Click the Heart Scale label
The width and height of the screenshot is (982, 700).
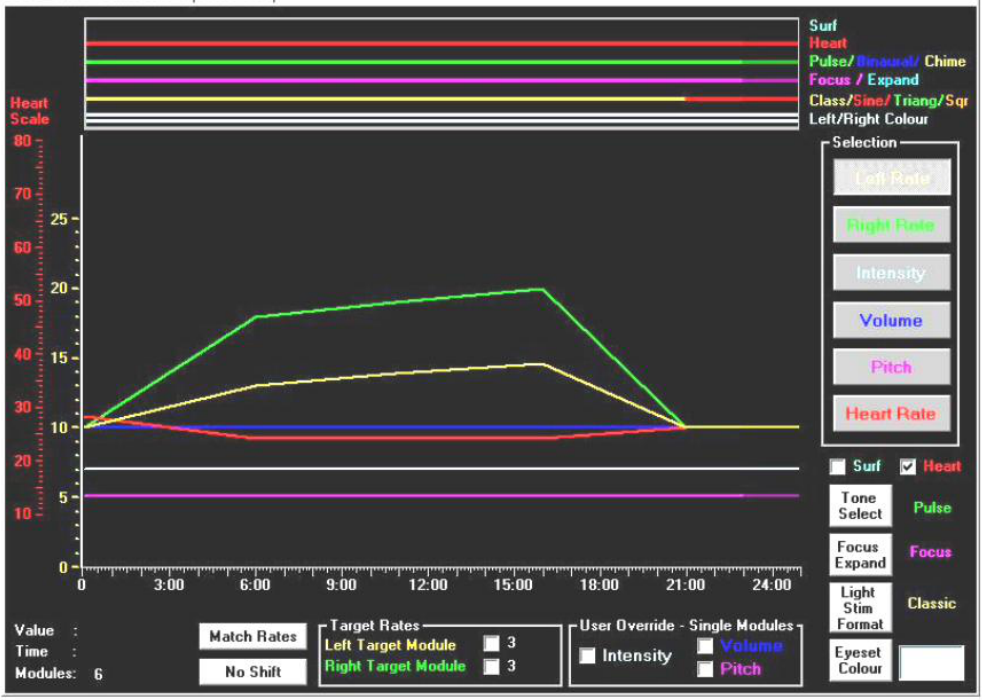29,111
